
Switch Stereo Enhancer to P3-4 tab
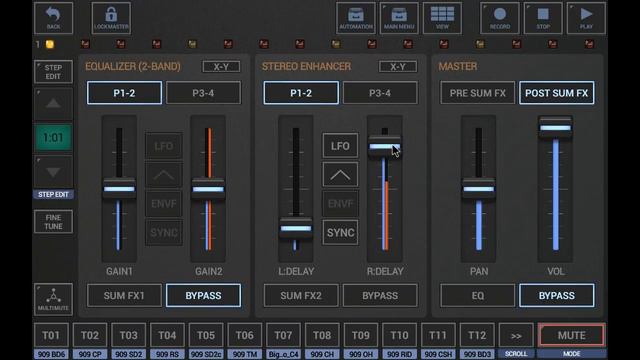[x=380, y=93]
